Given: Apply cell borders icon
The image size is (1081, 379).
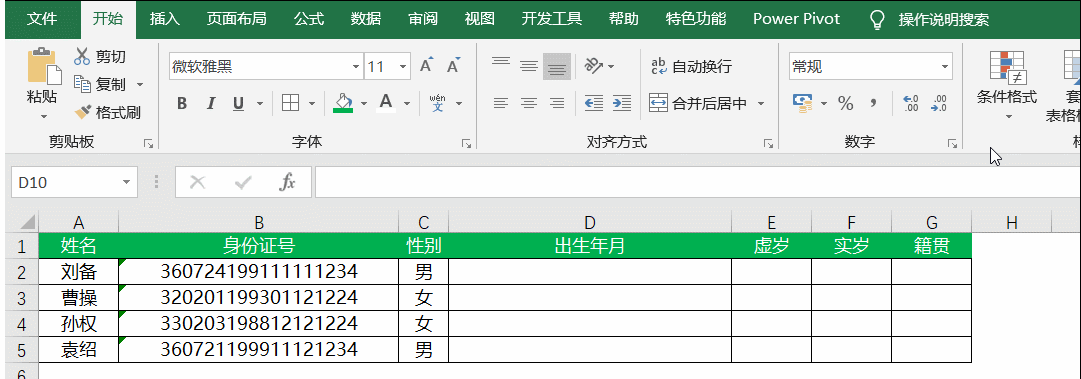Looking at the screenshot, I should click(x=290, y=104).
